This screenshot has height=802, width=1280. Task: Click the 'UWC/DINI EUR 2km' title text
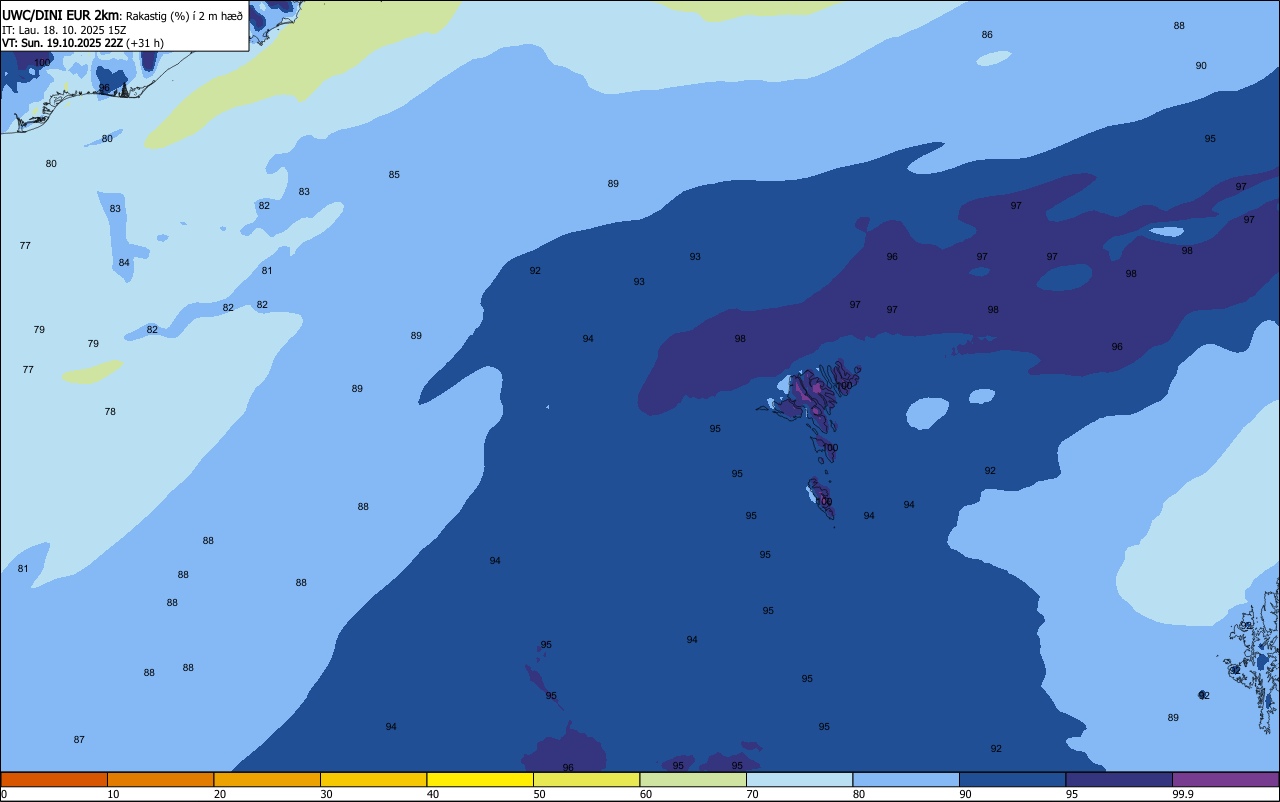click(60, 15)
